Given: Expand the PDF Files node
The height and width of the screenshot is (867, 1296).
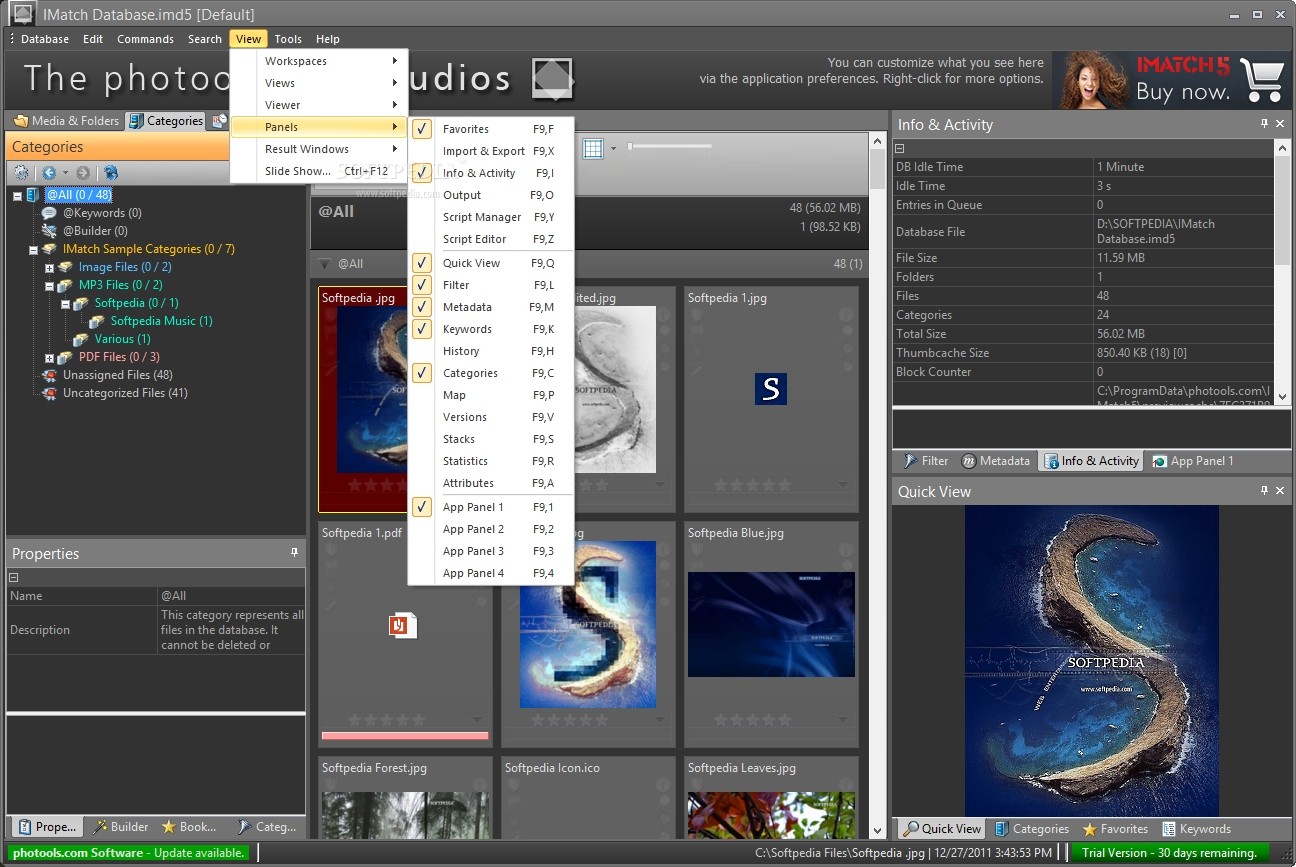Looking at the screenshot, I should coord(50,357).
